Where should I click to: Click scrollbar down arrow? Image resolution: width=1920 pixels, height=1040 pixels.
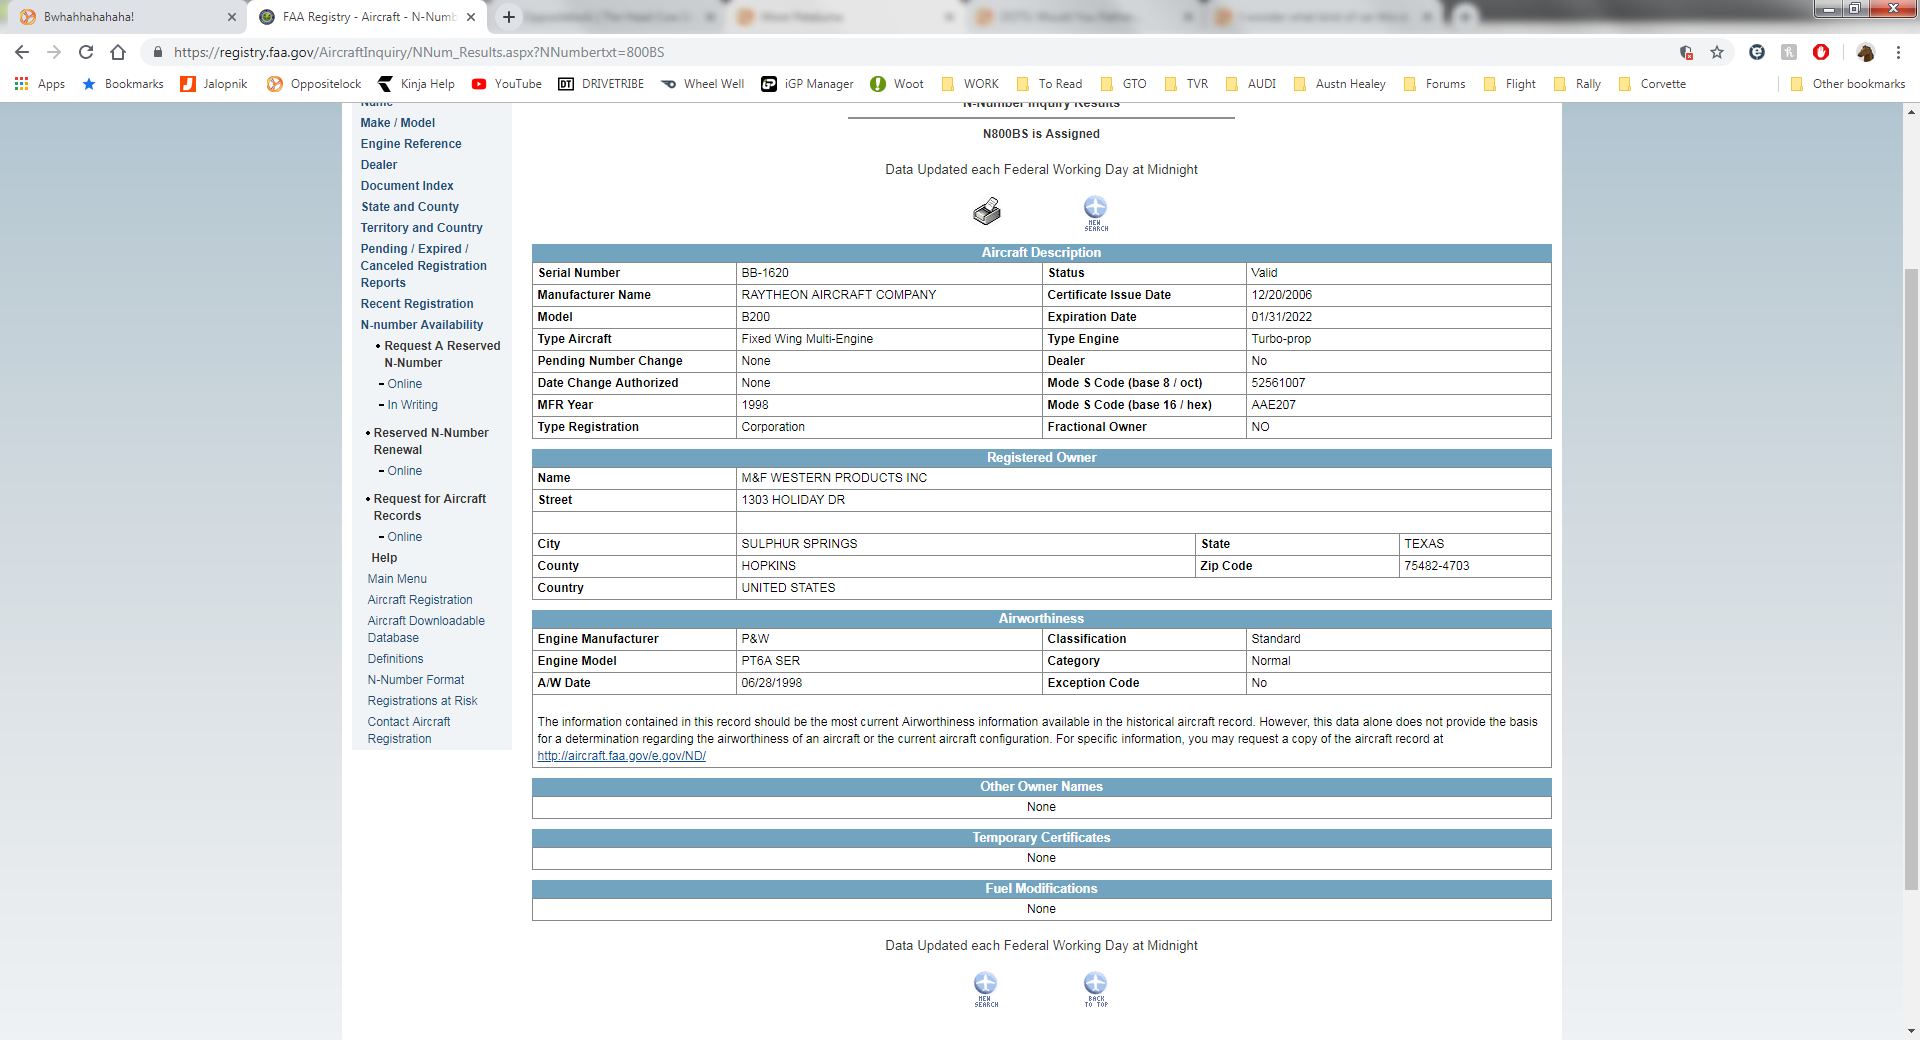(1911, 1031)
